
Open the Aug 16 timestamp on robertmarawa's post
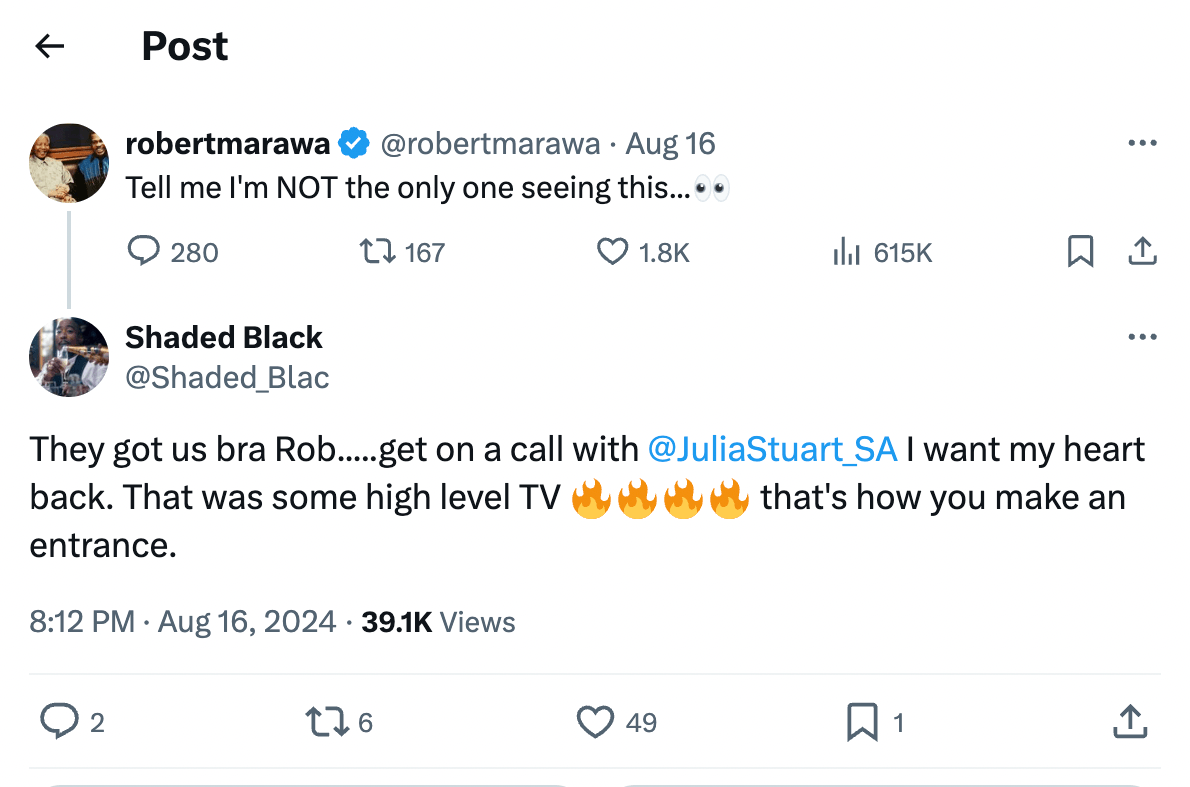[x=671, y=144]
